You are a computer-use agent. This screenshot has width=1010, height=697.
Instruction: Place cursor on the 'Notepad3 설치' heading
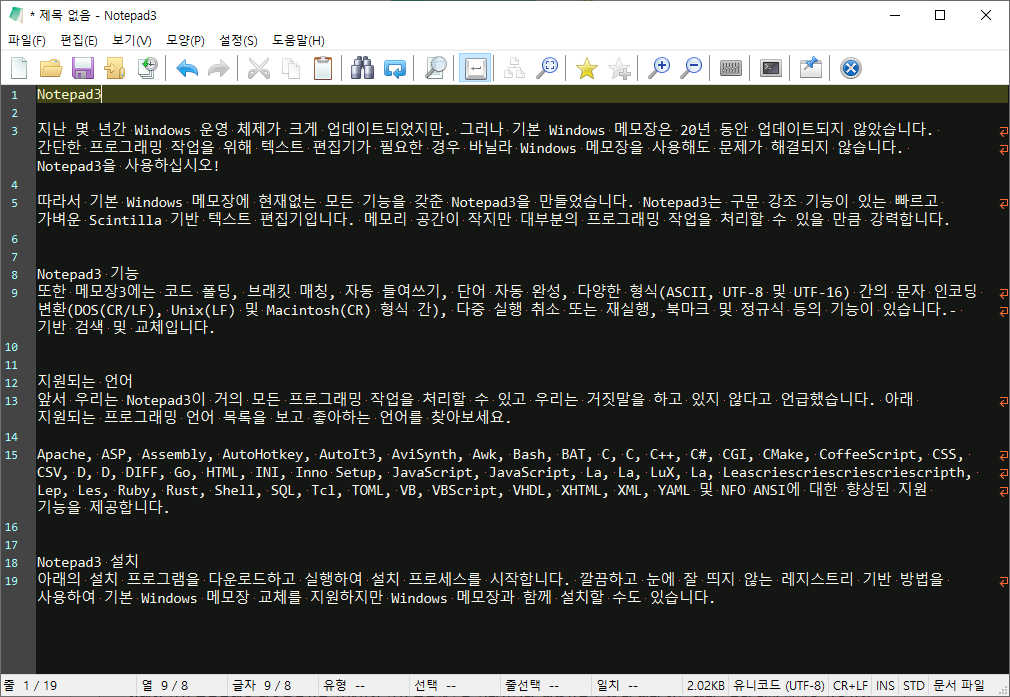point(88,562)
